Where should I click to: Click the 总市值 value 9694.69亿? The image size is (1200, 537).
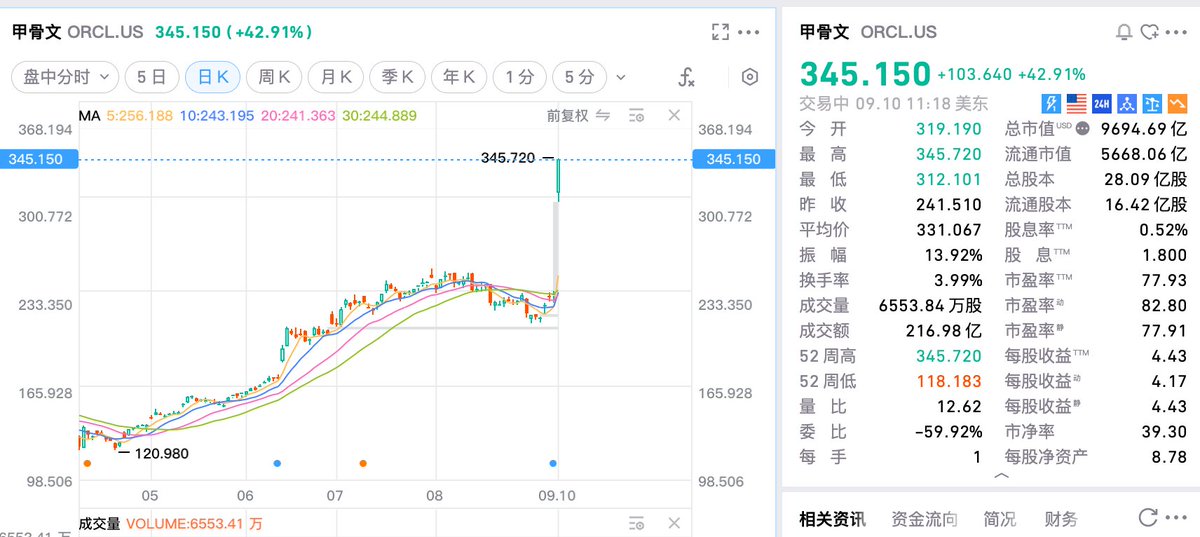pyautogui.click(x=1144, y=129)
